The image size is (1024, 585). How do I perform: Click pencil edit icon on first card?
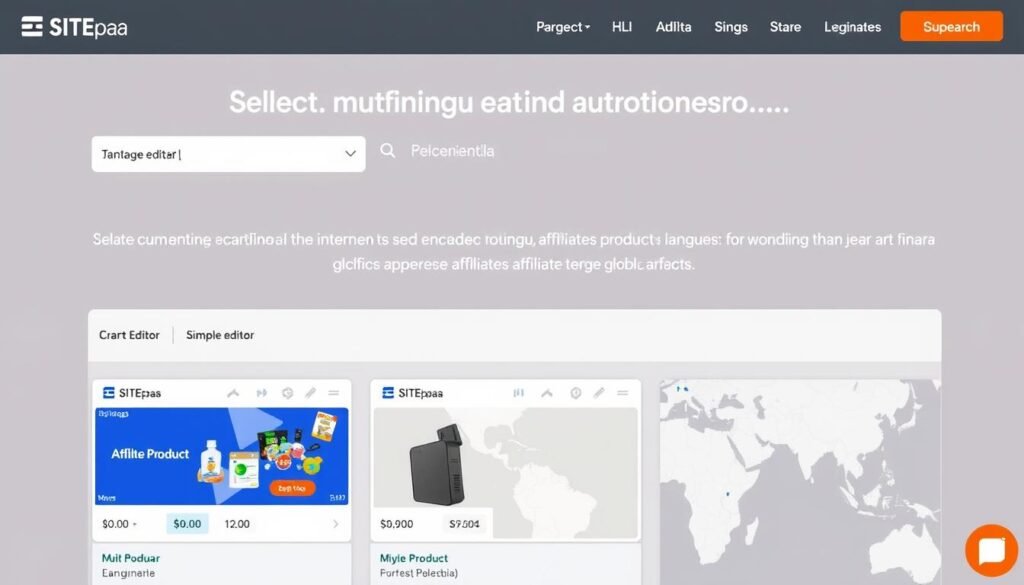click(x=310, y=393)
